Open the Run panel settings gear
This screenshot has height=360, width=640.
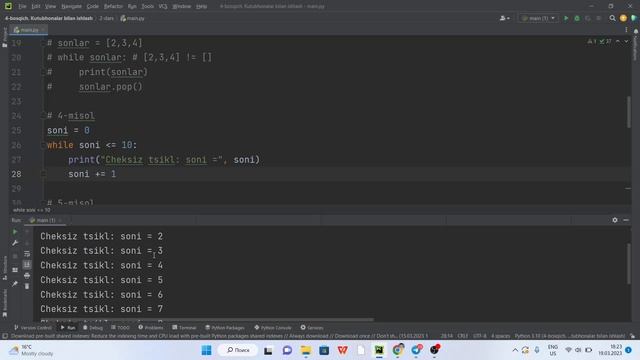pyautogui.click(x=615, y=220)
